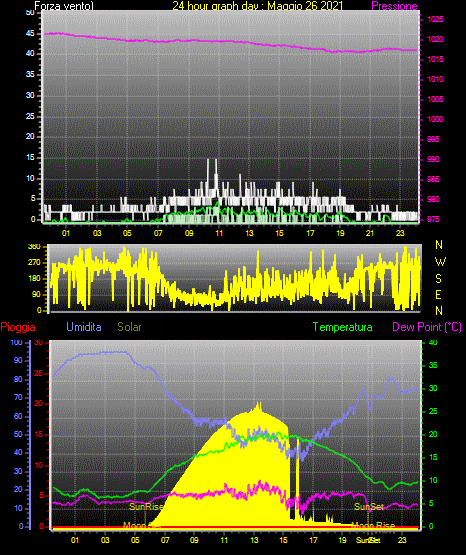Click the '995' pressure axis value
The width and height of the screenshot is (466, 555).
point(433,139)
